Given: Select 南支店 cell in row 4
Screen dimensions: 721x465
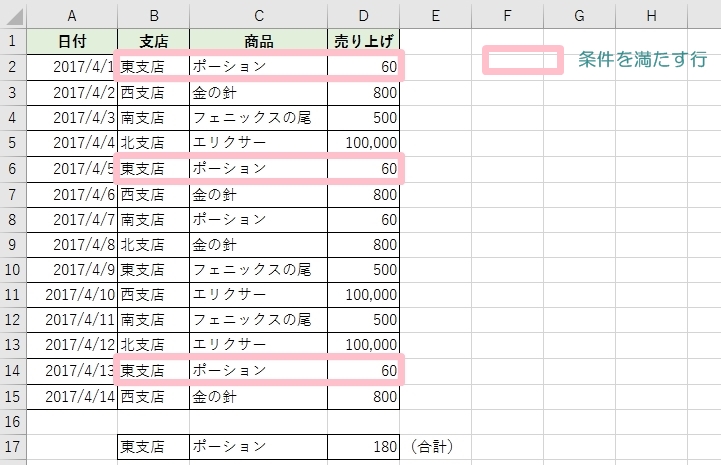Looking at the screenshot, I should [154, 118].
